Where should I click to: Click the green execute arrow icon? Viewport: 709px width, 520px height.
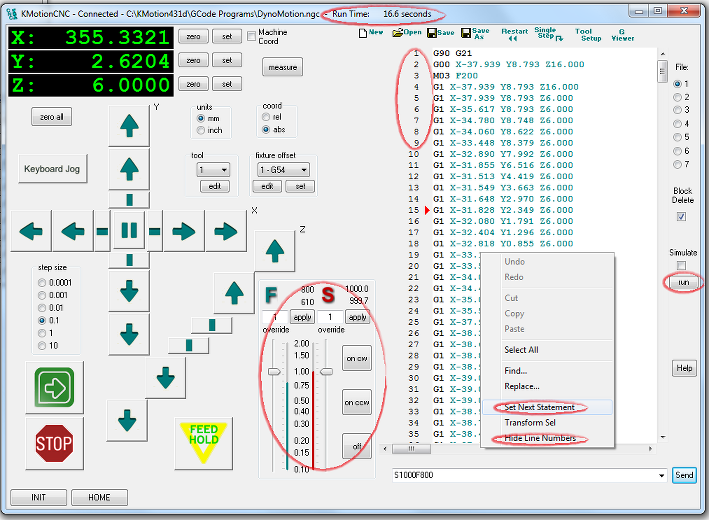click(x=54, y=386)
